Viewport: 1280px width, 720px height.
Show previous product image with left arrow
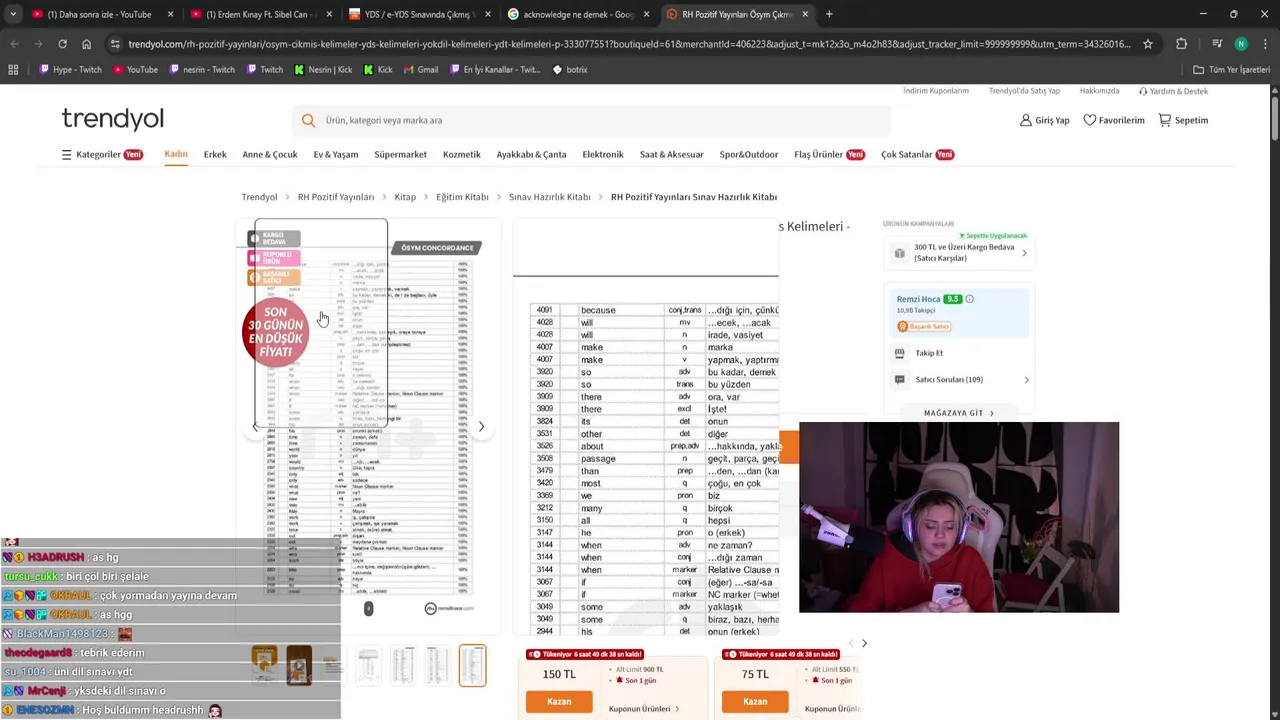click(x=255, y=427)
